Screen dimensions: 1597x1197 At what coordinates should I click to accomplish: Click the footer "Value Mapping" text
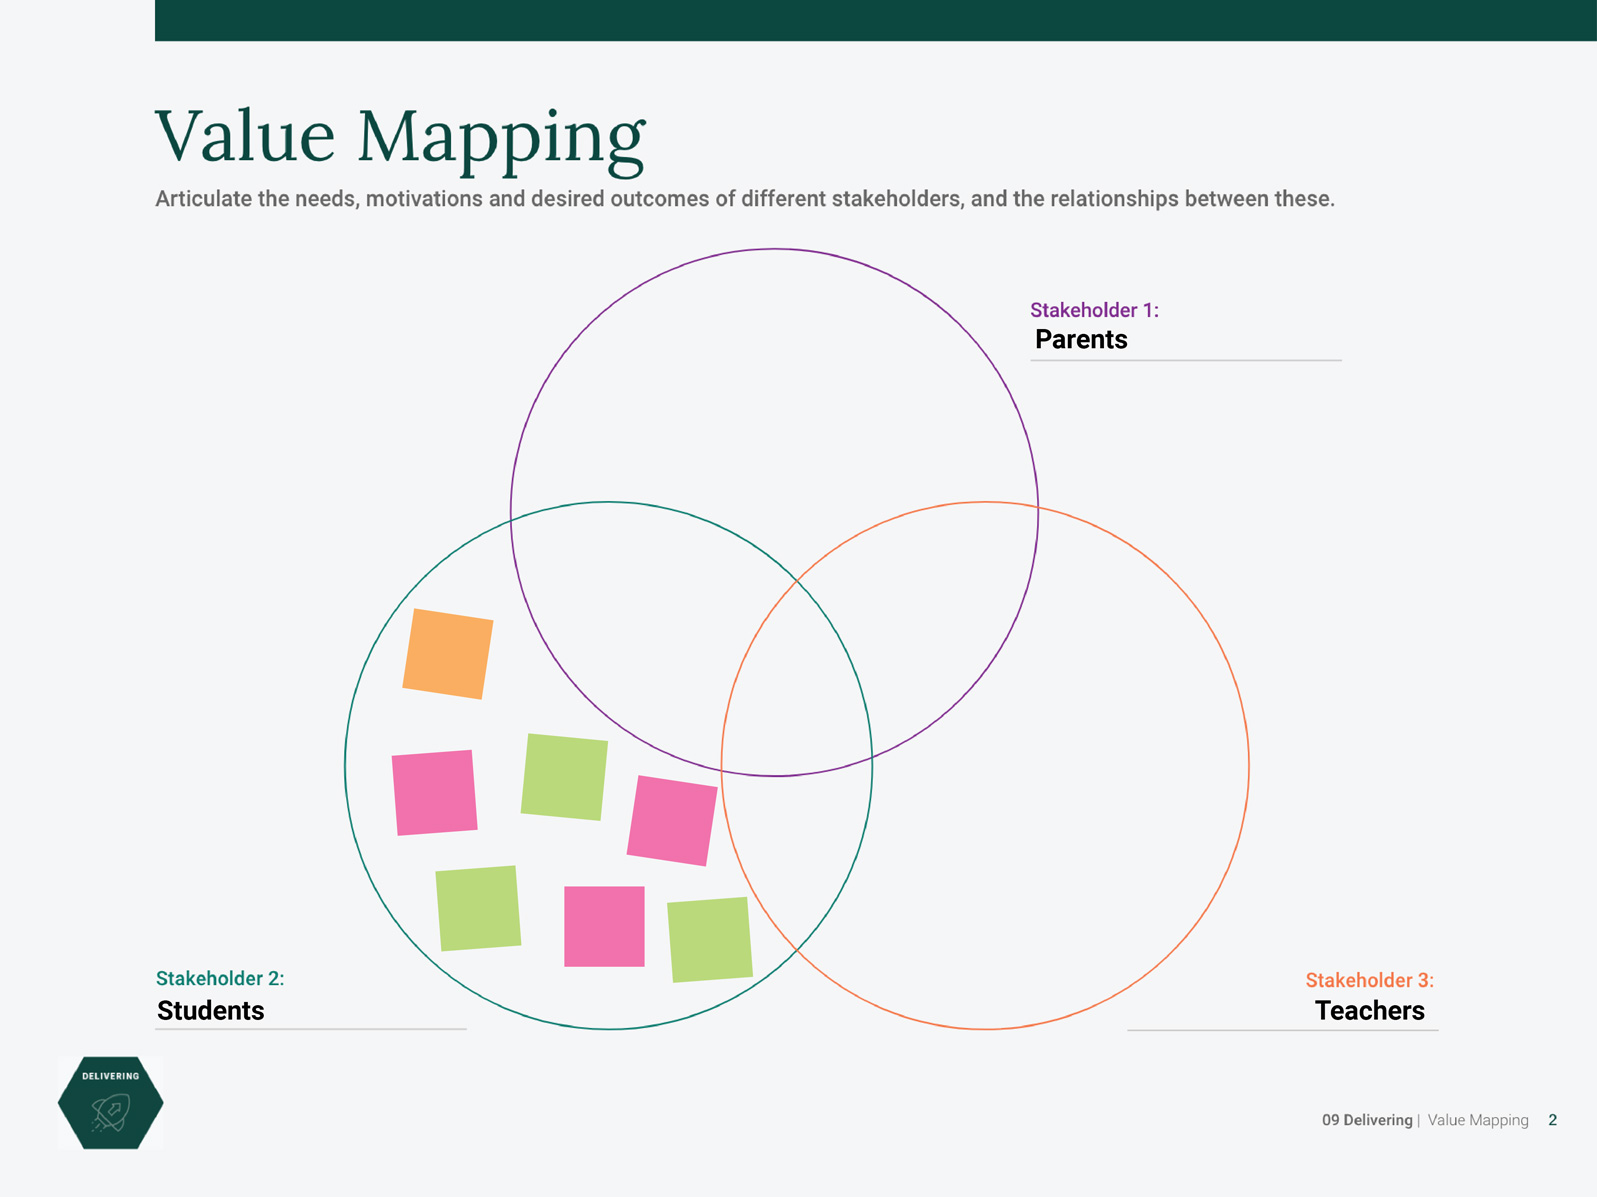[1478, 1120]
